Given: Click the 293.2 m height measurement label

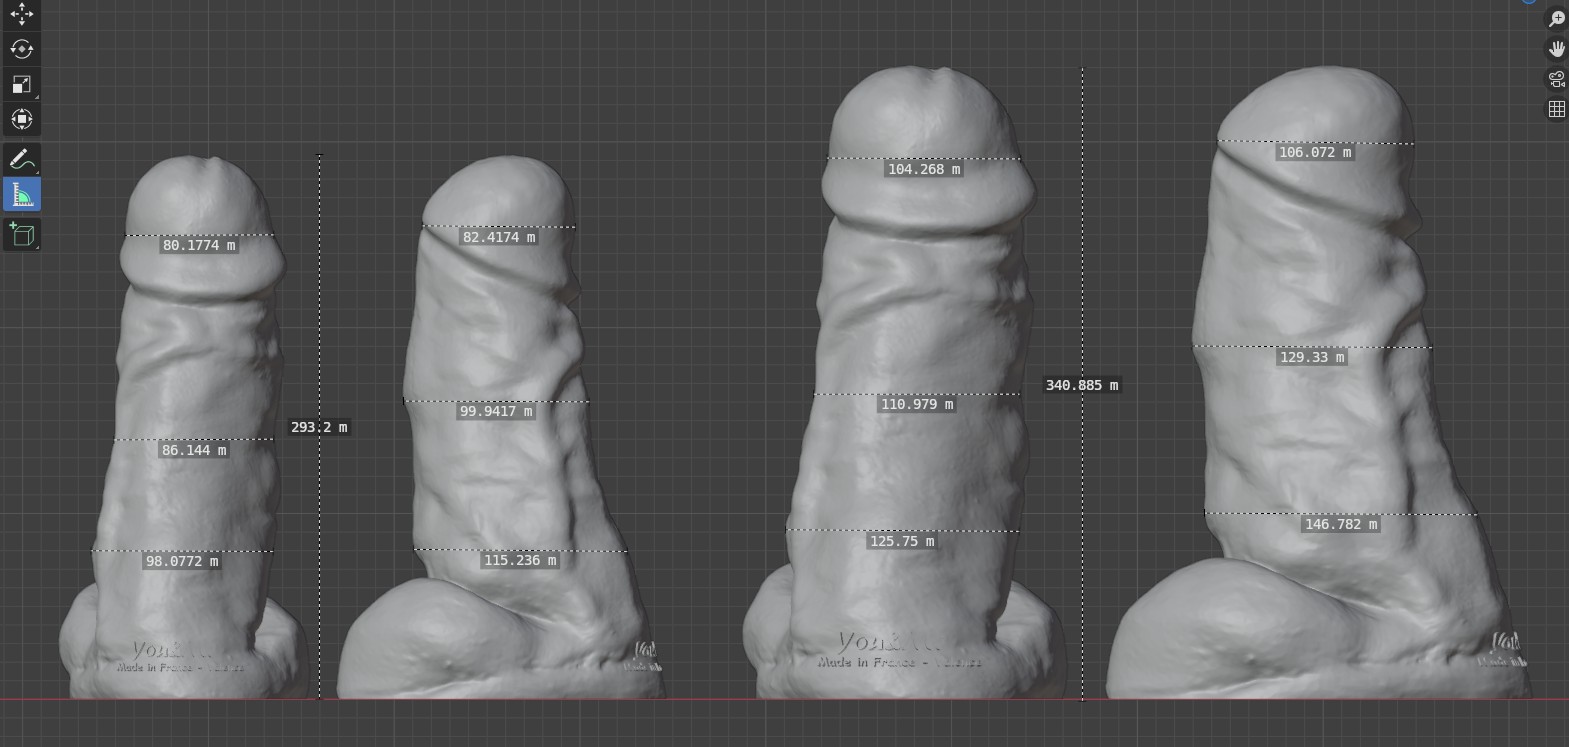Looking at the screenshot, I should click(x=319, y=427).
